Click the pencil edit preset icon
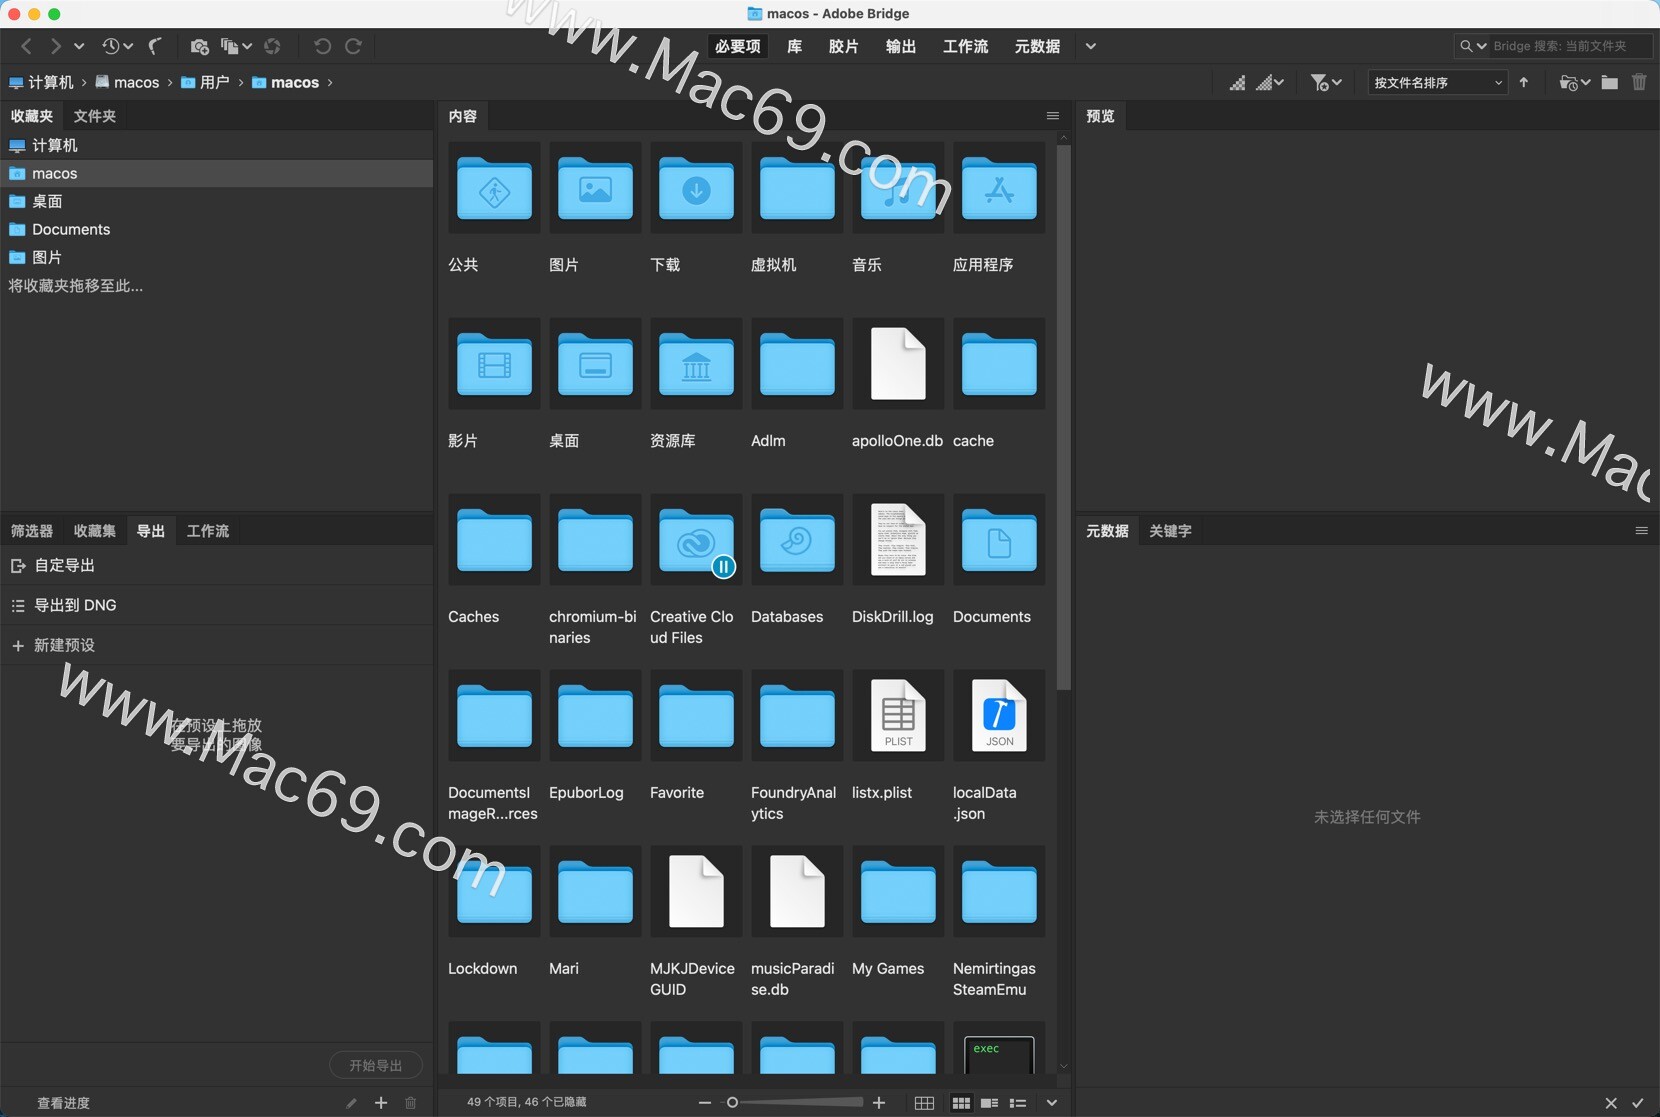The width and height of the screenshot is (1660, 1117). (351, 1103)
